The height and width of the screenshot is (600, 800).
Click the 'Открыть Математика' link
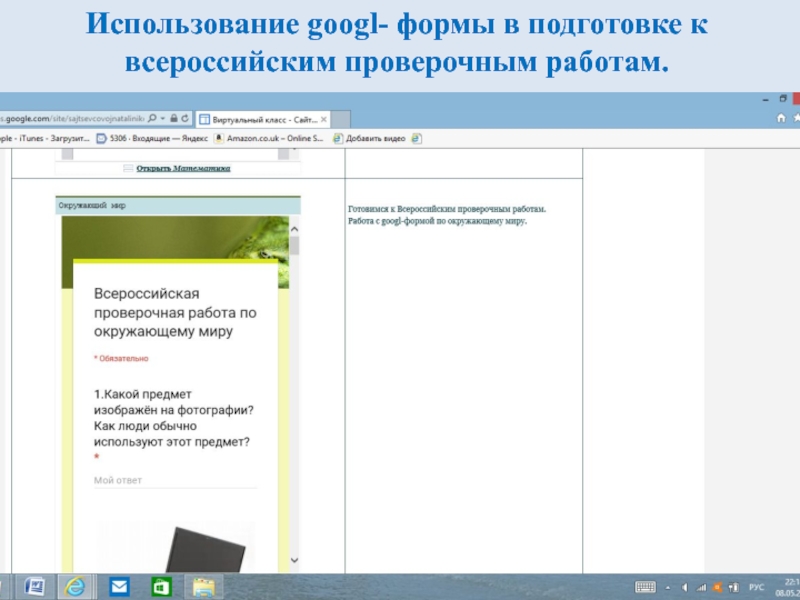coord(182,169)
